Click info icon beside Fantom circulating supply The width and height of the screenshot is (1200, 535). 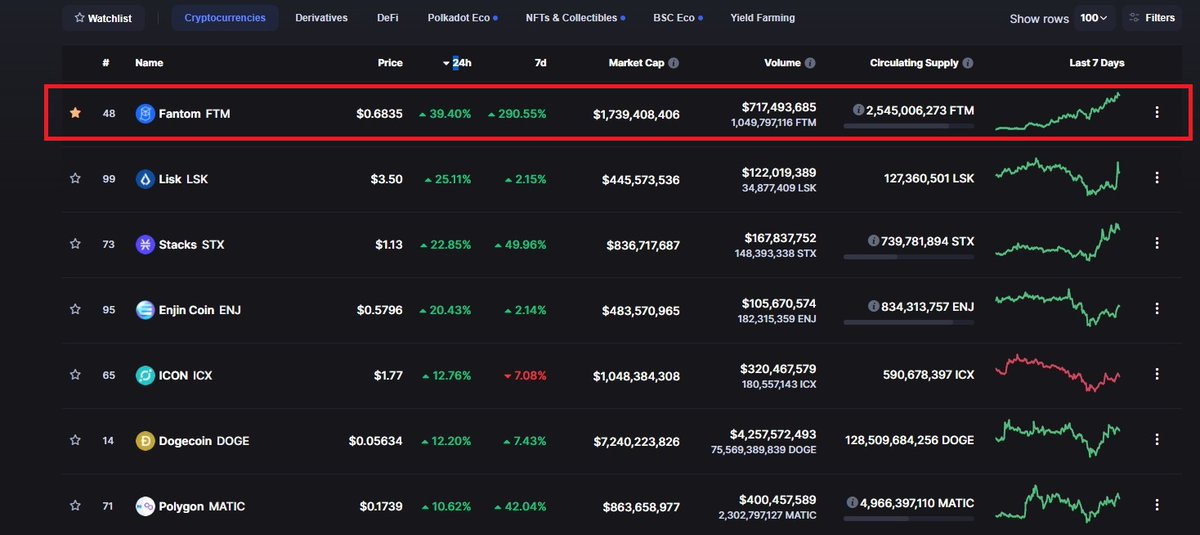pos(858,111)
